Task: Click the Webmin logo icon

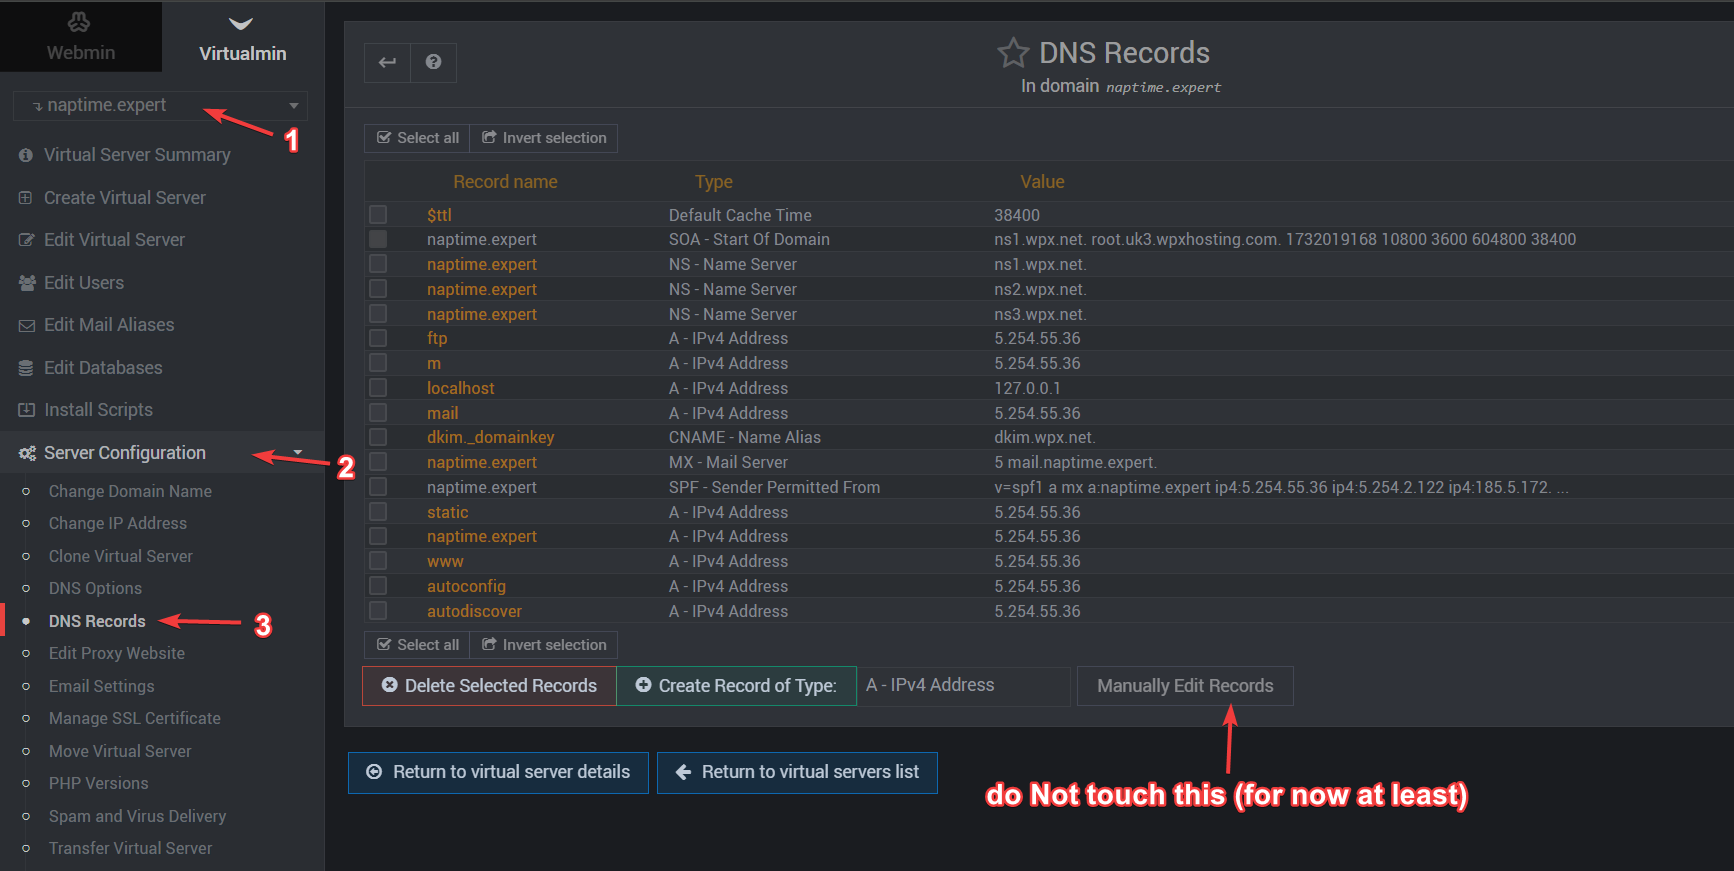Action: (79, 22)
